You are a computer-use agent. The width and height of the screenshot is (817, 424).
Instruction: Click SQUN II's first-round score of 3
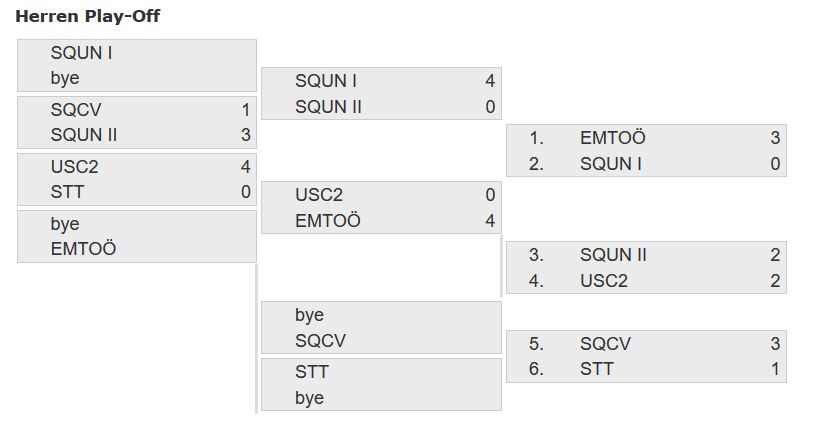tap(246, 135)
